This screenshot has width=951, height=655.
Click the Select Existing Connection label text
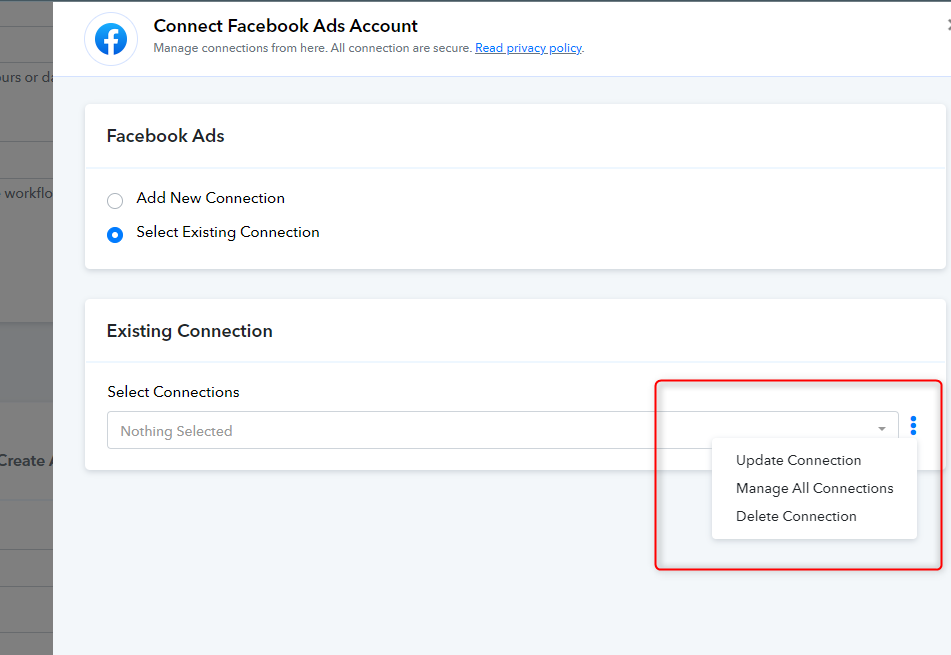[x=227, y=232]
